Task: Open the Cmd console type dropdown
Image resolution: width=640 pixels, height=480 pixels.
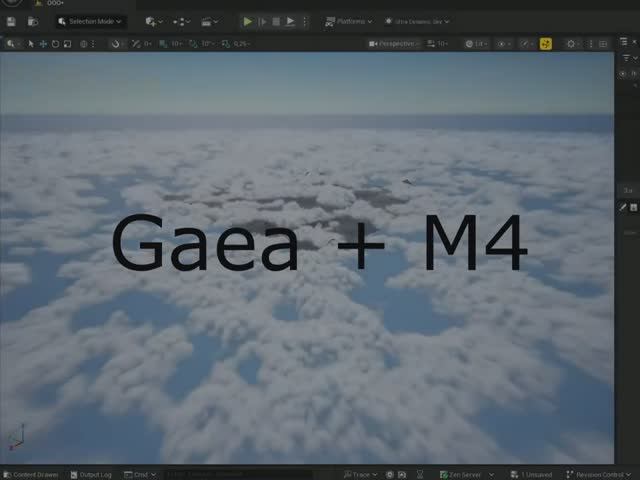Action: pos(140,475)
